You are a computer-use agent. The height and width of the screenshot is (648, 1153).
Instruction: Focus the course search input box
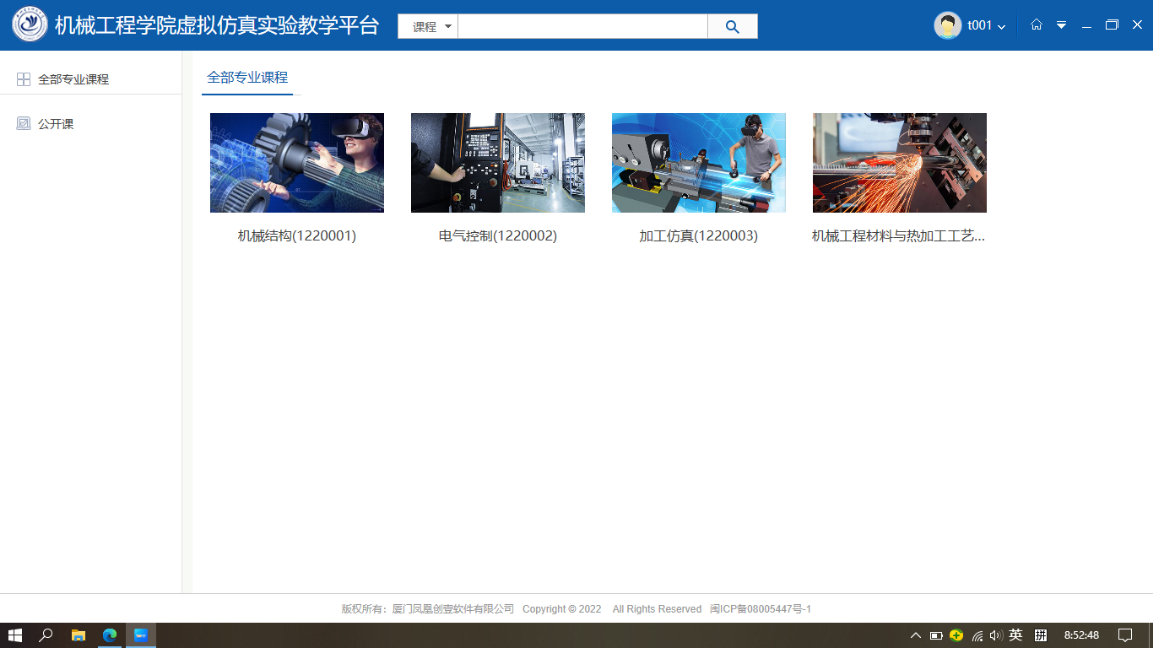(582, 26)
